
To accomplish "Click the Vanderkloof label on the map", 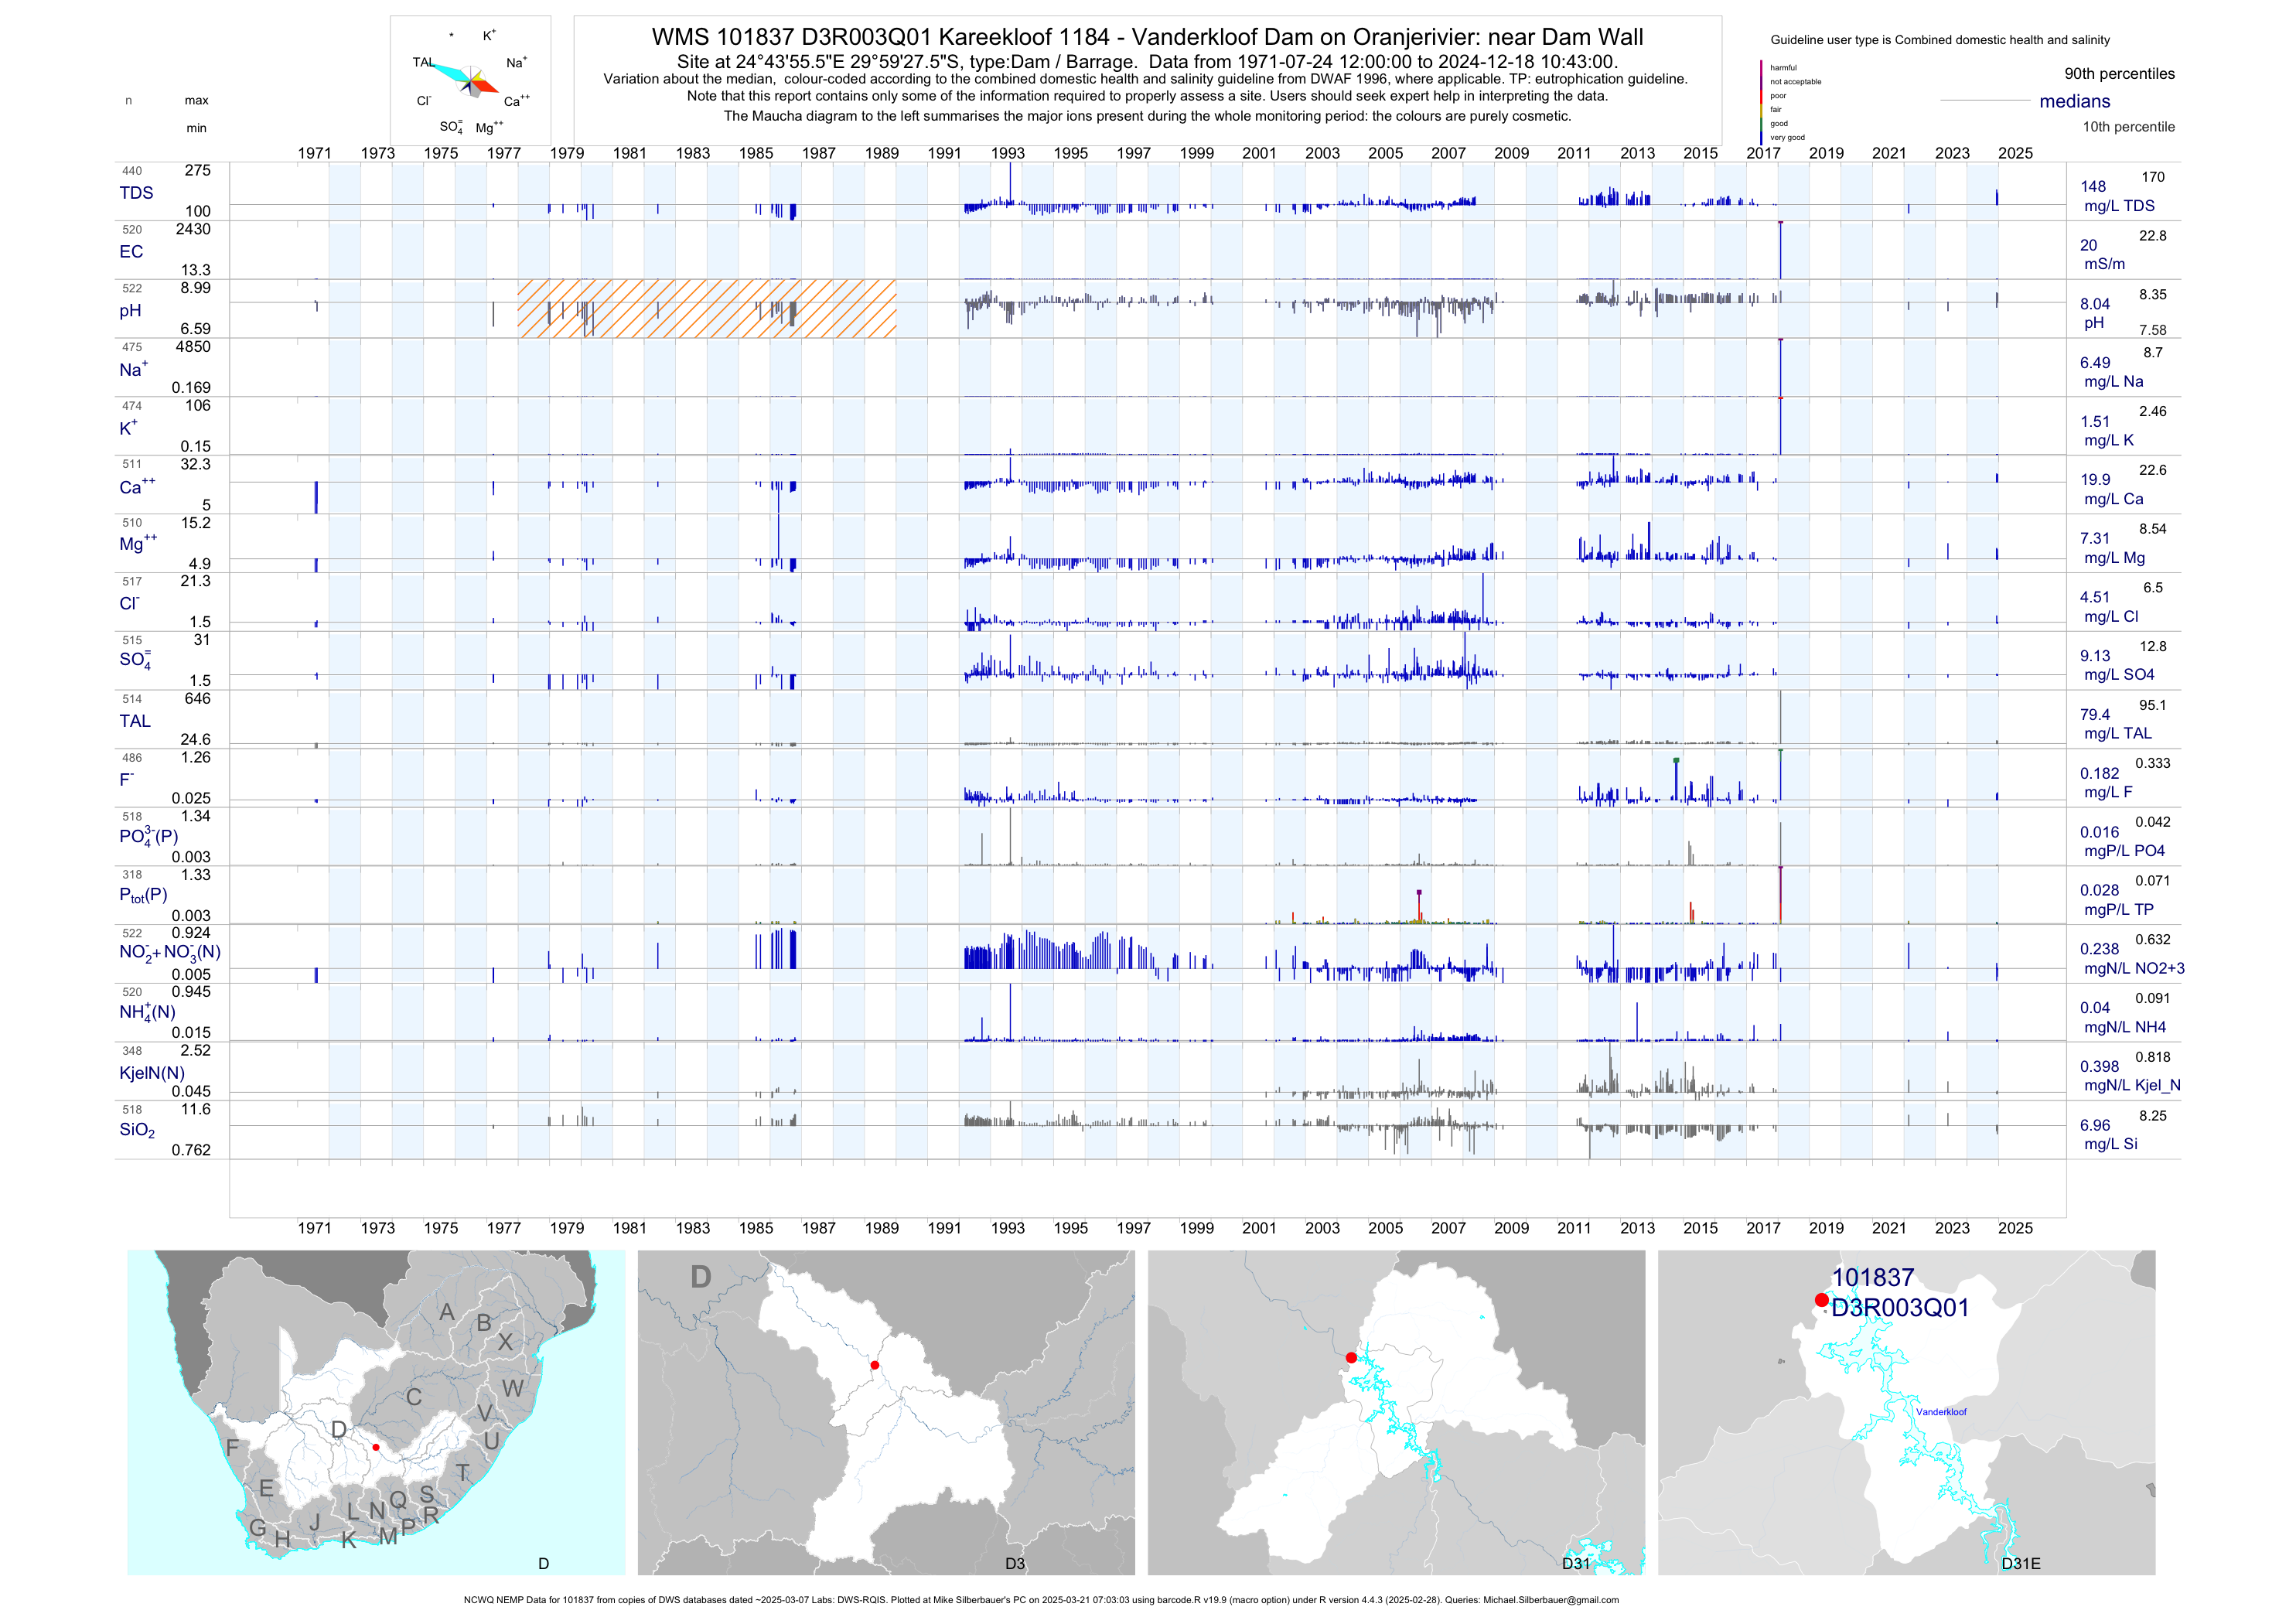I will pos(1941,1412).
